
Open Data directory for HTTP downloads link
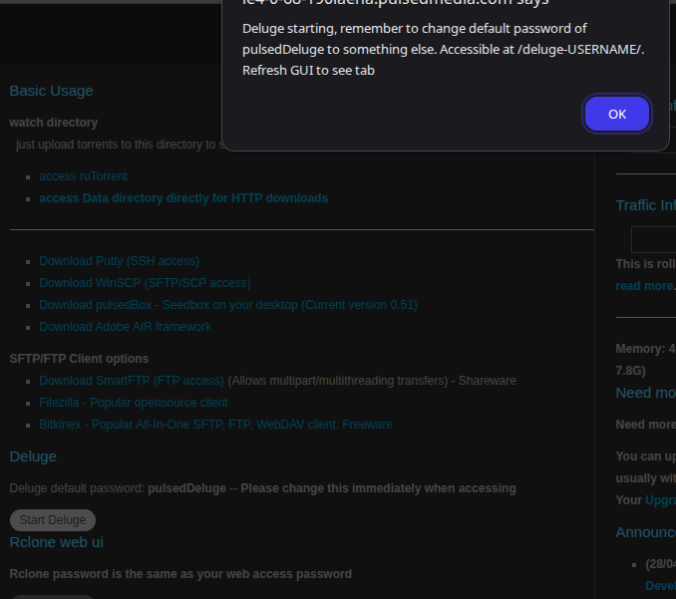(183, 198)
